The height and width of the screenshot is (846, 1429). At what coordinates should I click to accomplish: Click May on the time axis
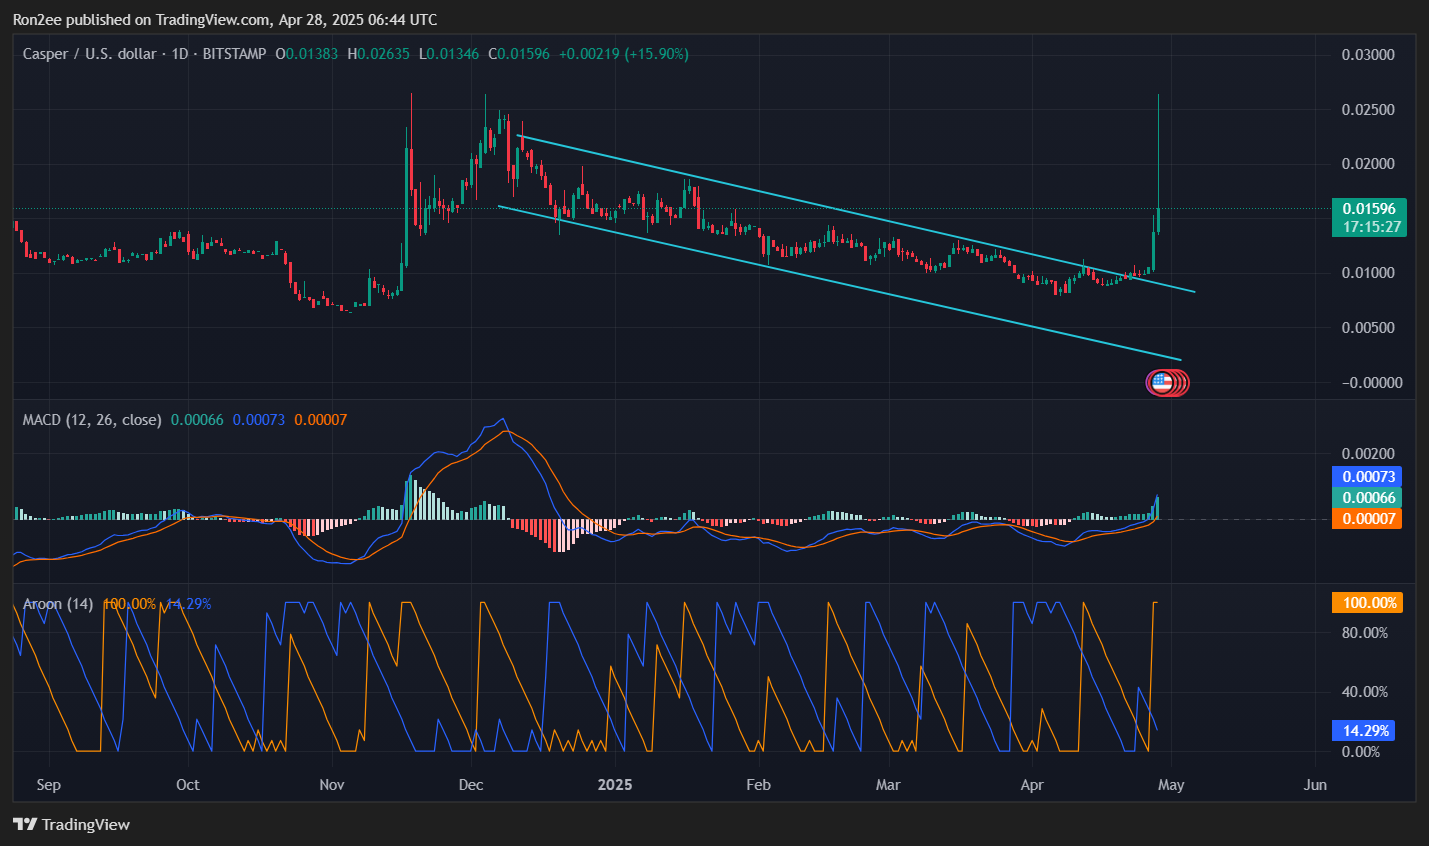pos(1171,785)
